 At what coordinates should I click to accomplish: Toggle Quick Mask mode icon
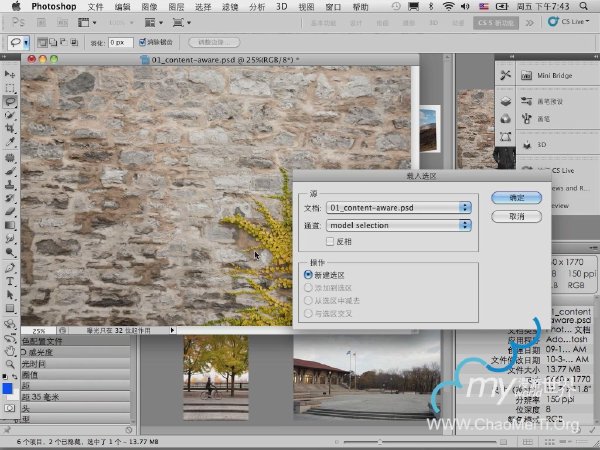(10, 408)
